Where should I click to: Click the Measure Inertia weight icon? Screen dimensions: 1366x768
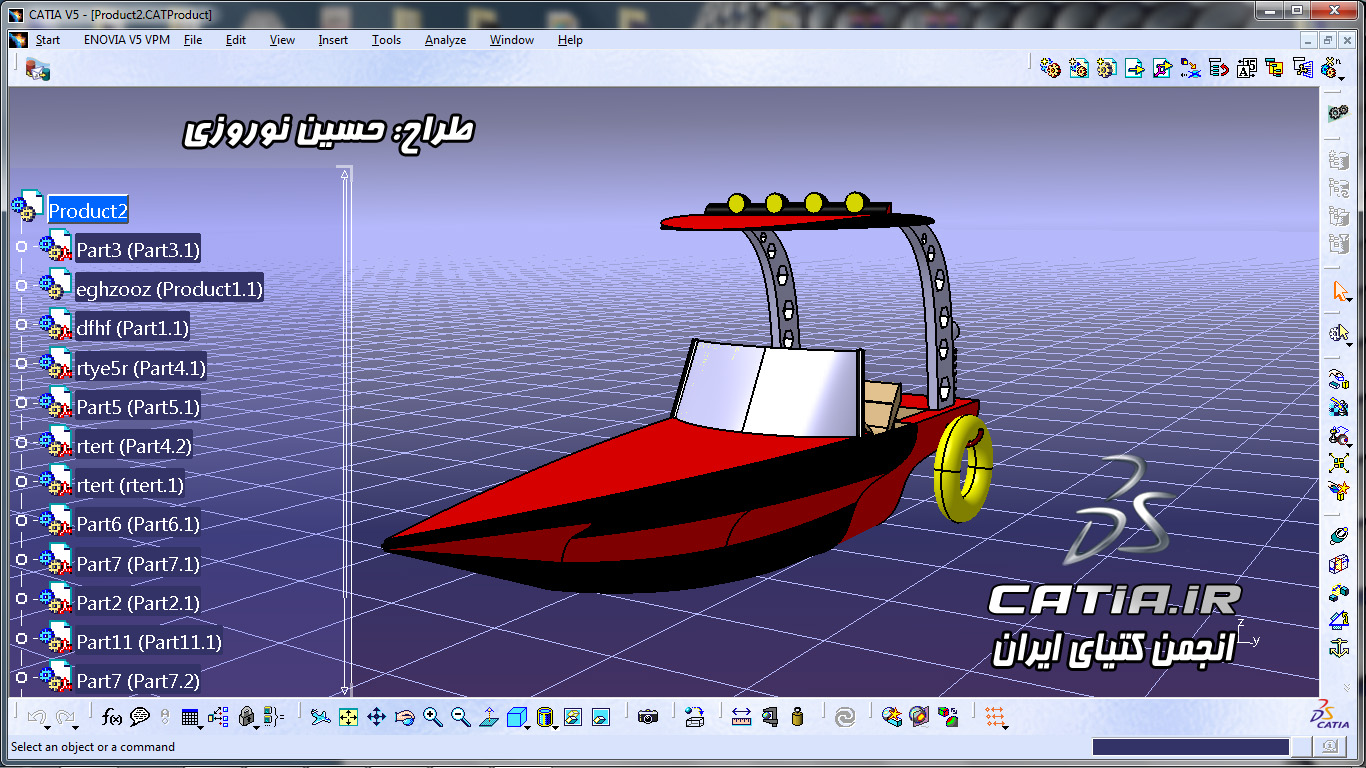(x=797, y=716)
